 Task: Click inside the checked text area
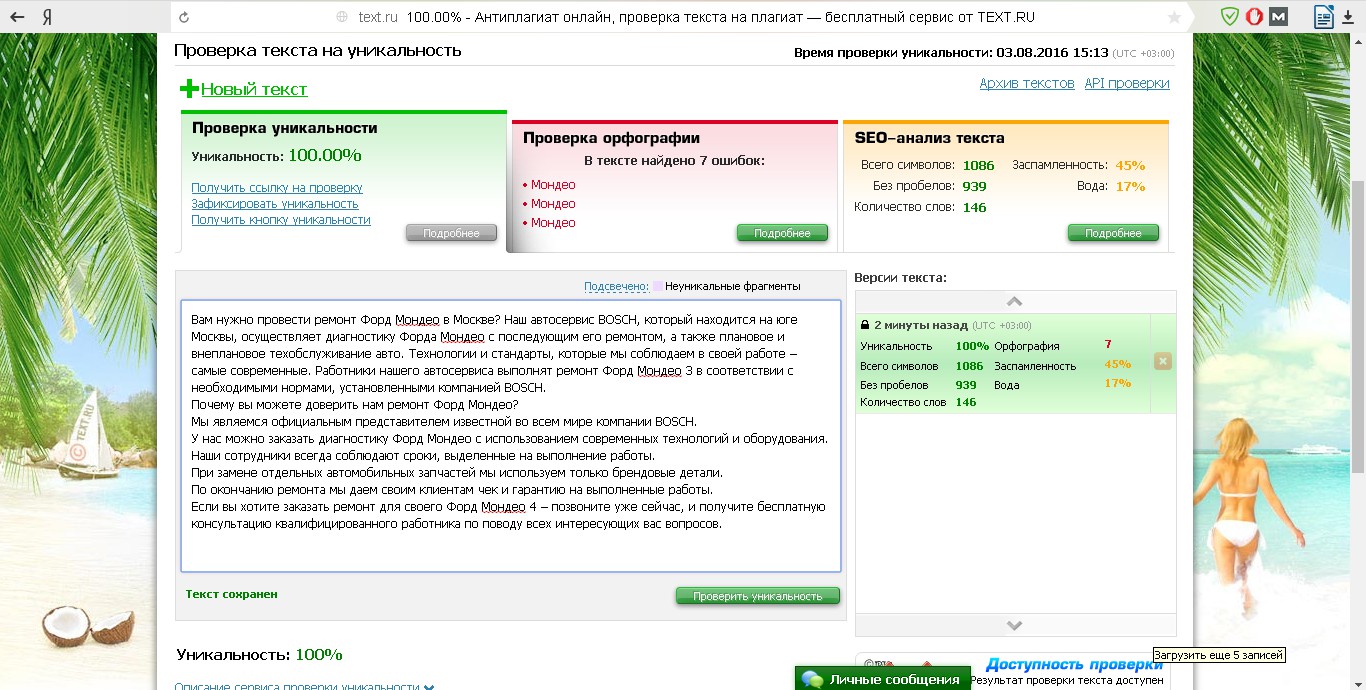pos(511,436)
